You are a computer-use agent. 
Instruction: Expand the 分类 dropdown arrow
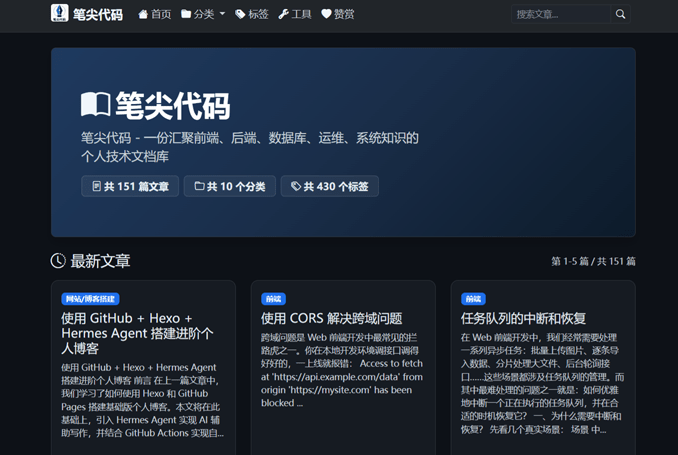tap(222, 14)
